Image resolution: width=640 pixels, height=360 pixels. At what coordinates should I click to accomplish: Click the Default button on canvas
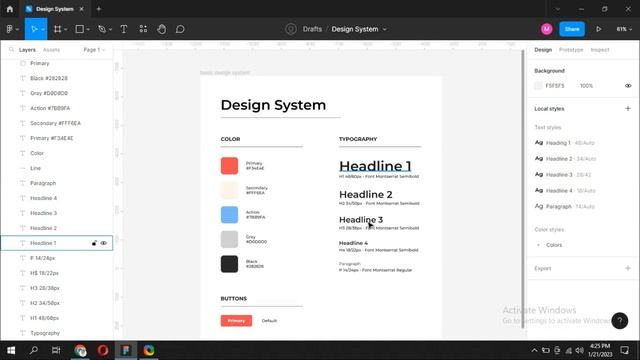[x=269, y=321]
